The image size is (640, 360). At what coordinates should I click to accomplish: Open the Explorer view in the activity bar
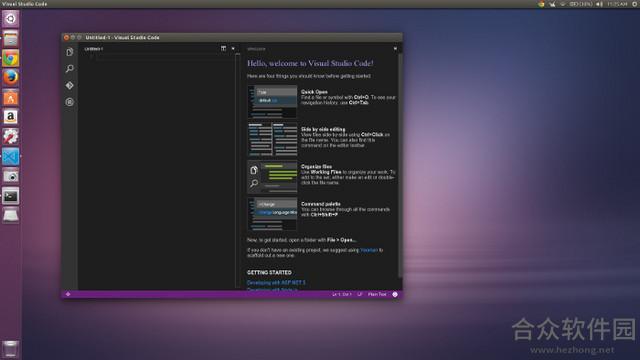click(x=70, y=52)
